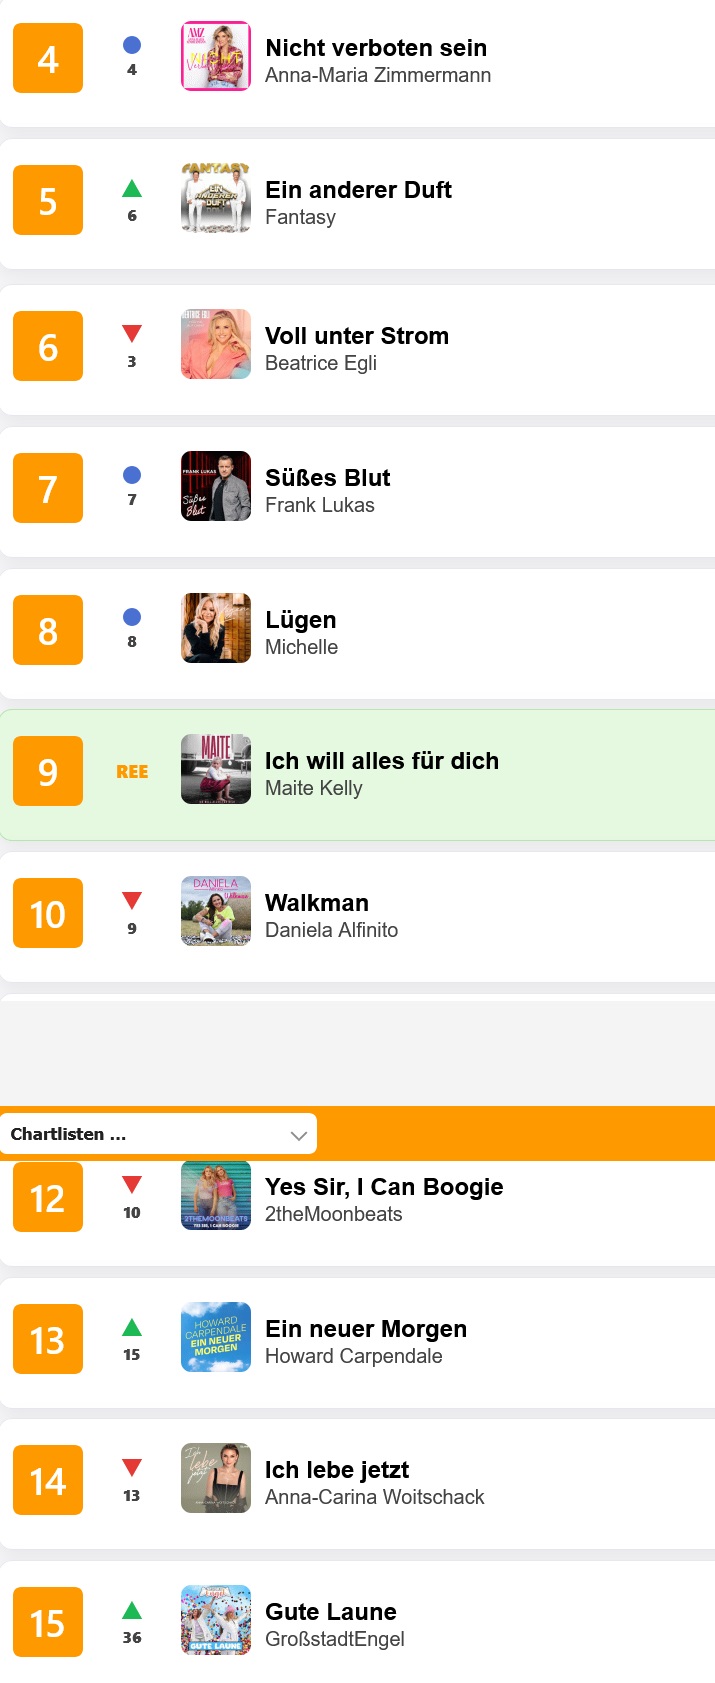Click the green up arrow for Ein anderer Duft
Viewport: 715px width, 1683px height.
pyautogui.click(x=132, y=189)
